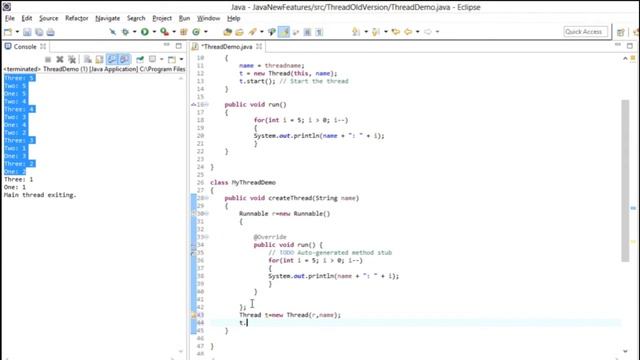Expand the Debug configurations dropdown arrow
The image size is (640, 360).
(x=134, y=32)
